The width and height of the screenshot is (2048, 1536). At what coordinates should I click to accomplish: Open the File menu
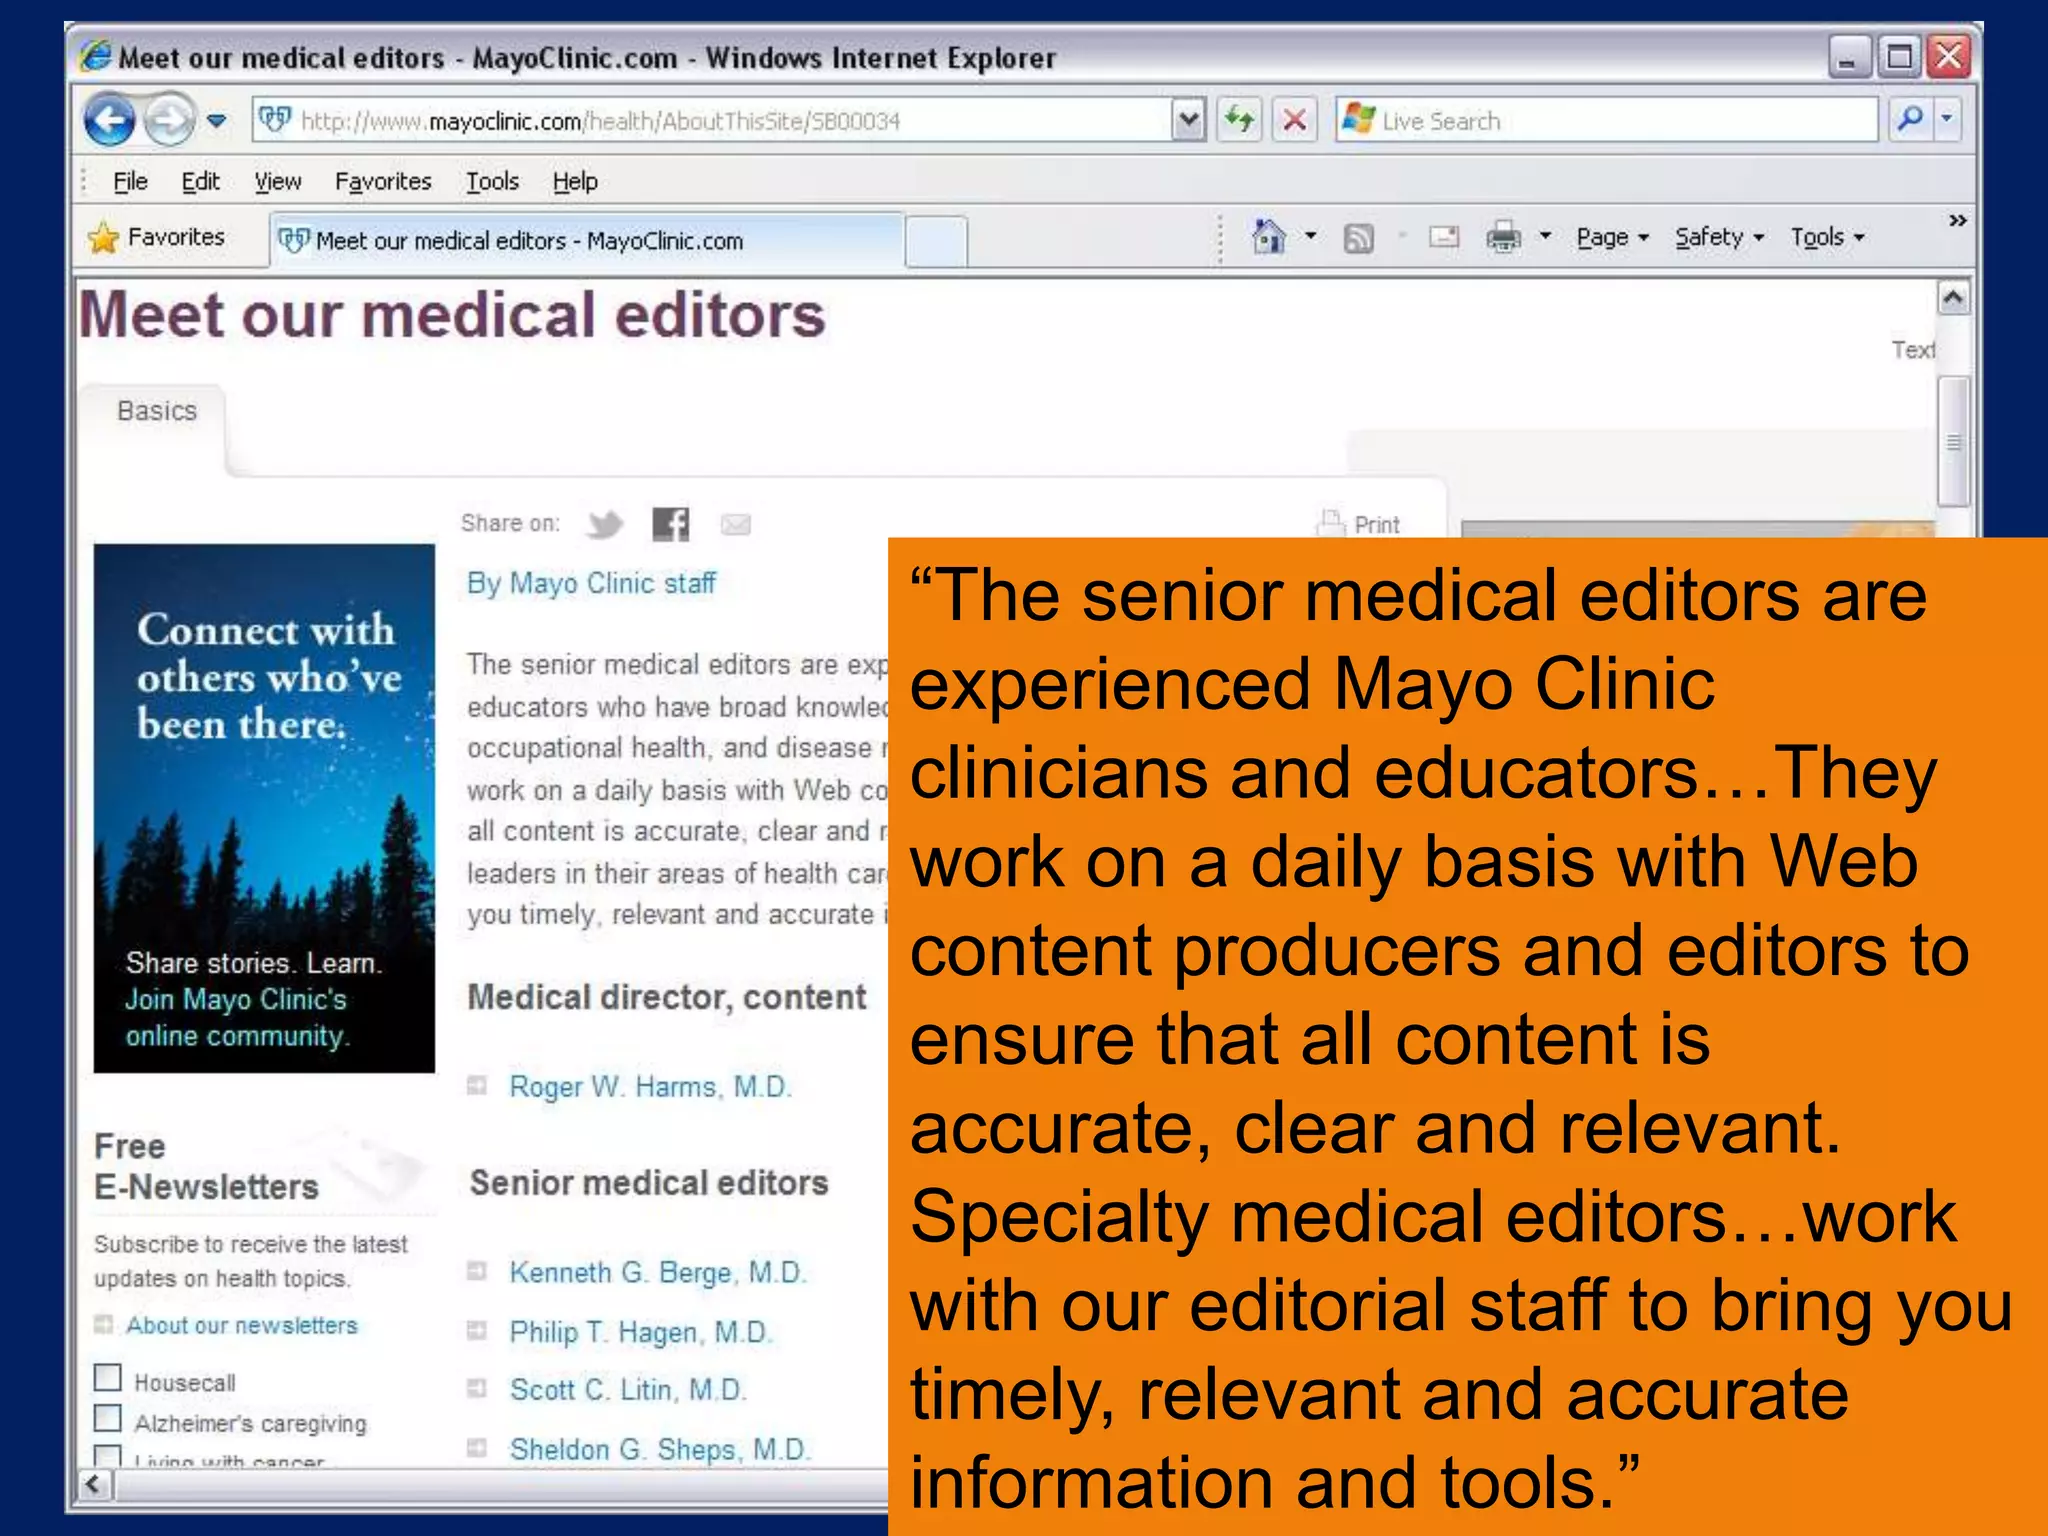coord(130,181)
